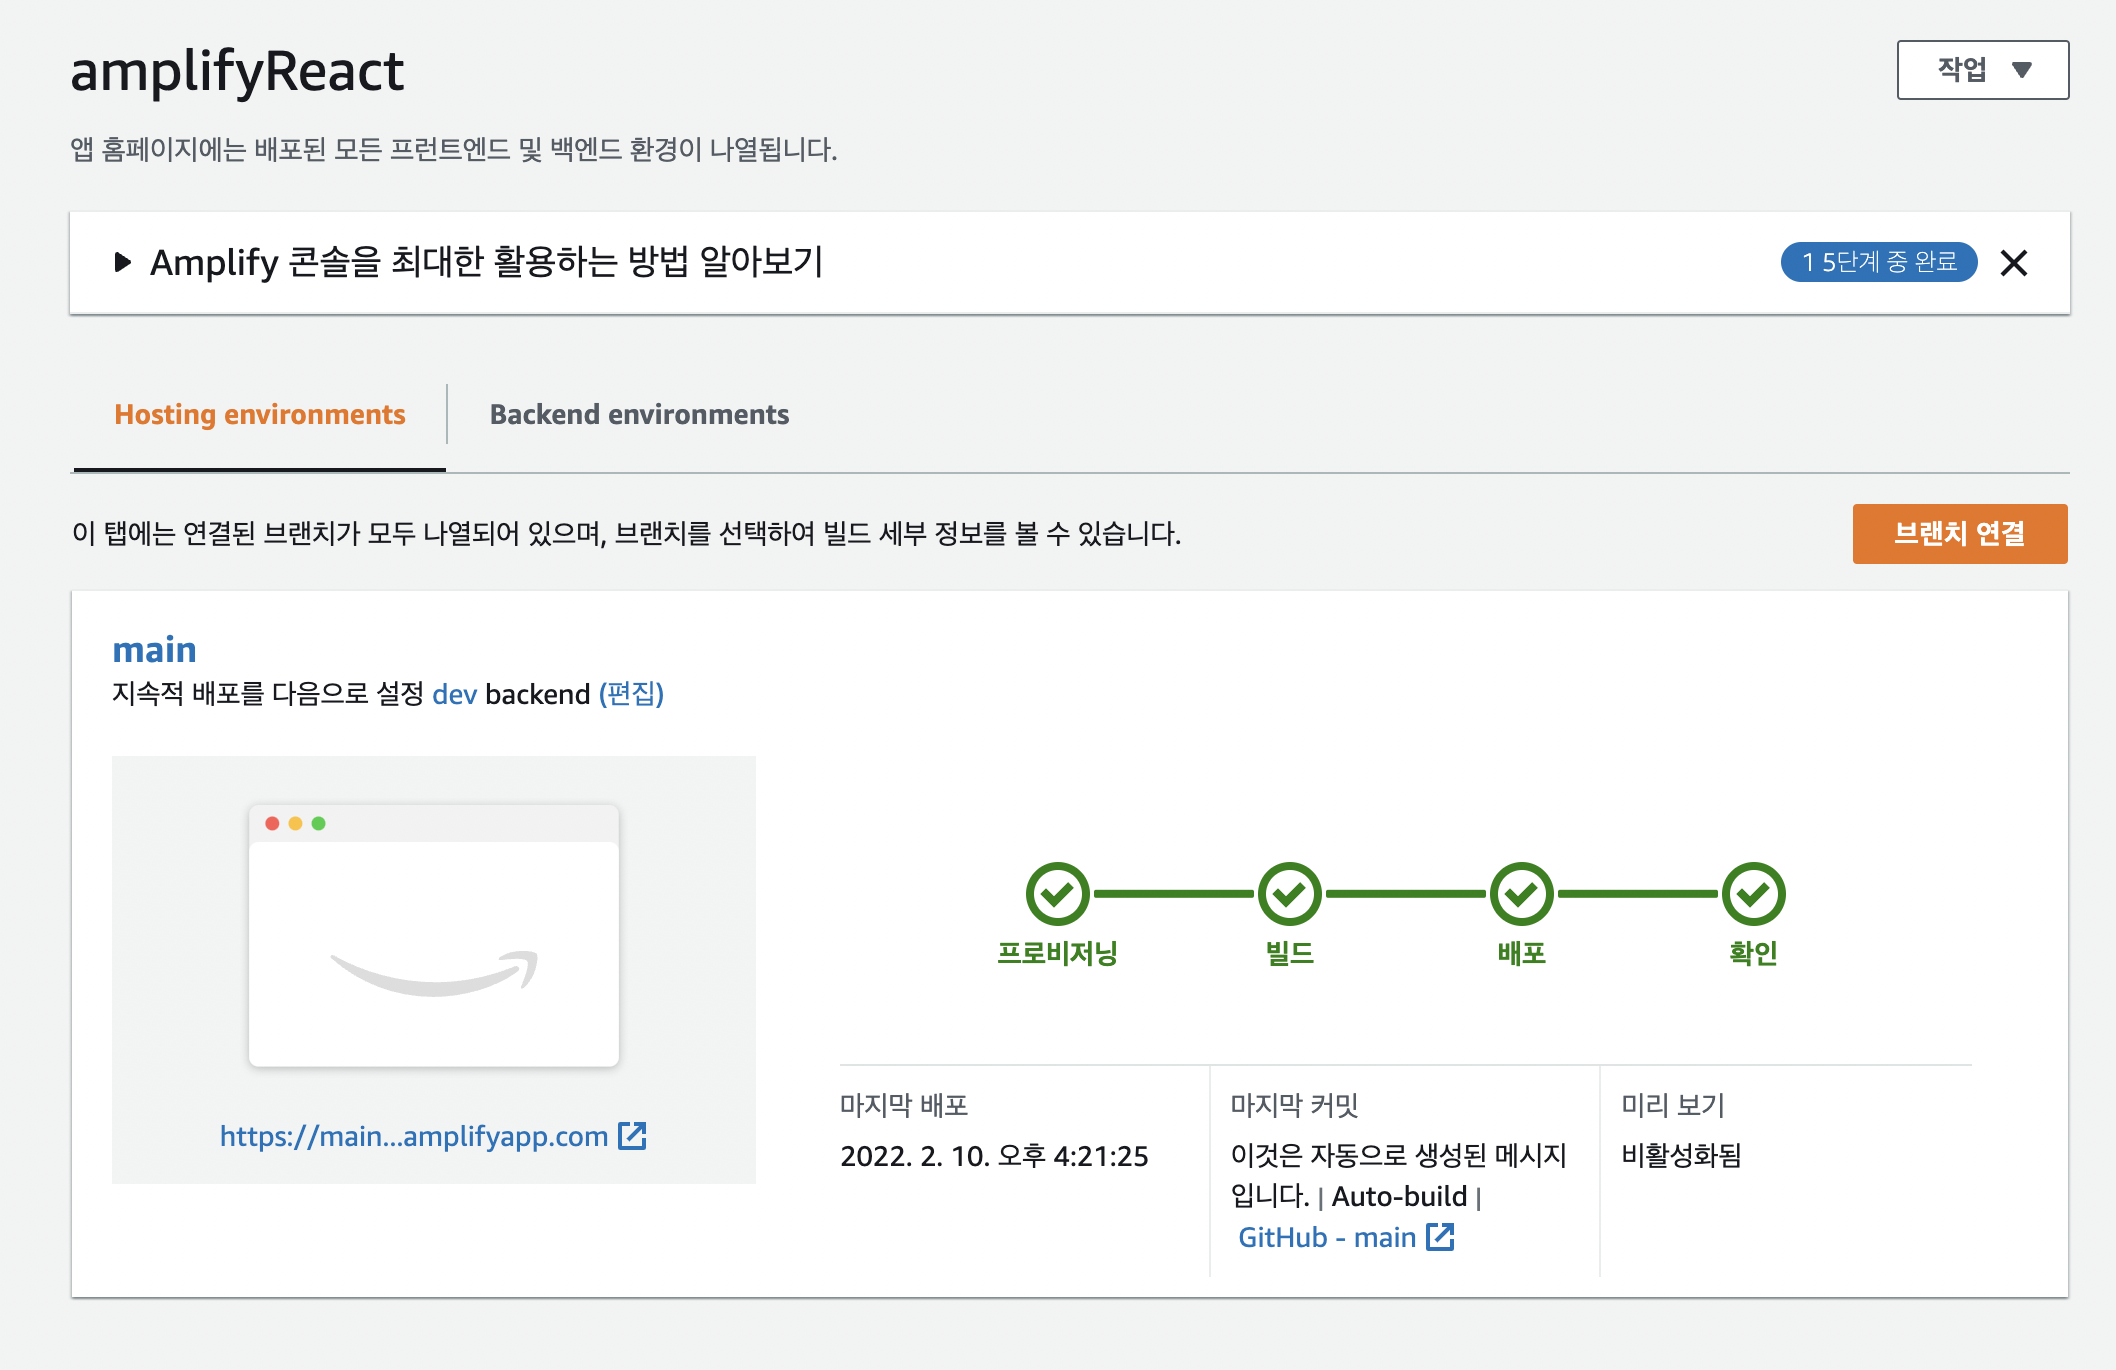Screen dimensions: 2116x1370
Task: Click the external link icon beside amplifyapp URL
Action: (x=632, y=1136)
